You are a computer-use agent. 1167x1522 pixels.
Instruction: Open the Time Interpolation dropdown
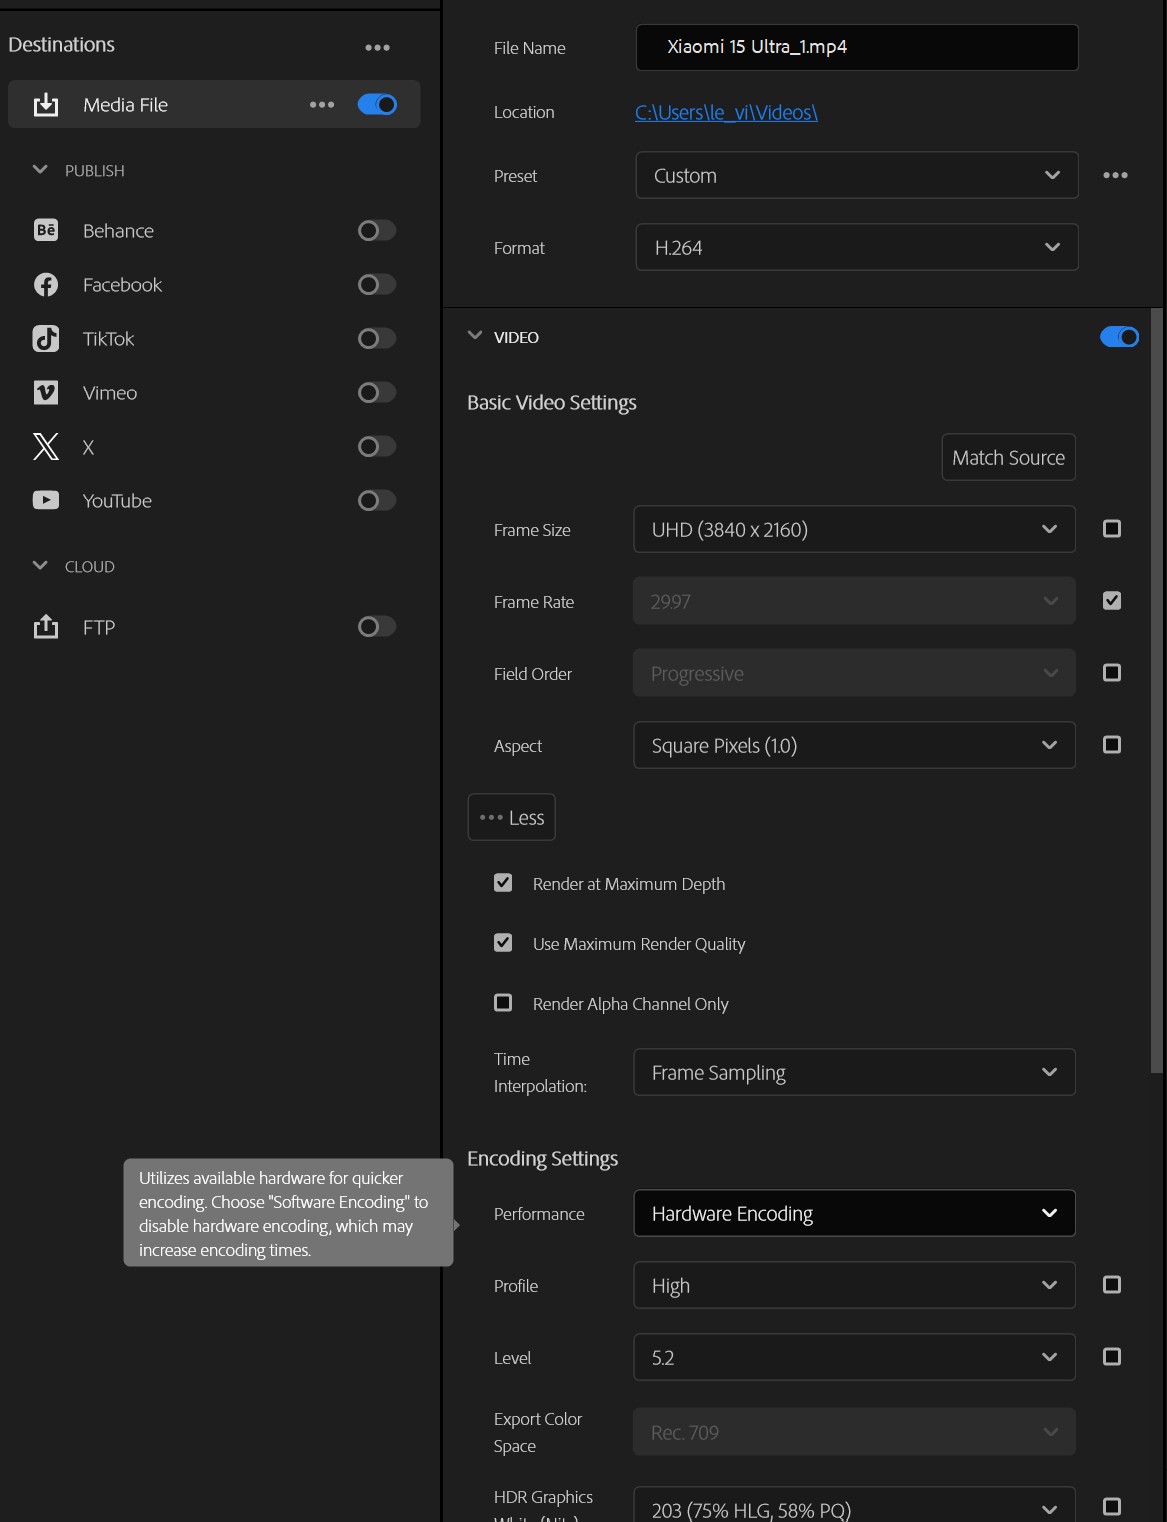854,1072
